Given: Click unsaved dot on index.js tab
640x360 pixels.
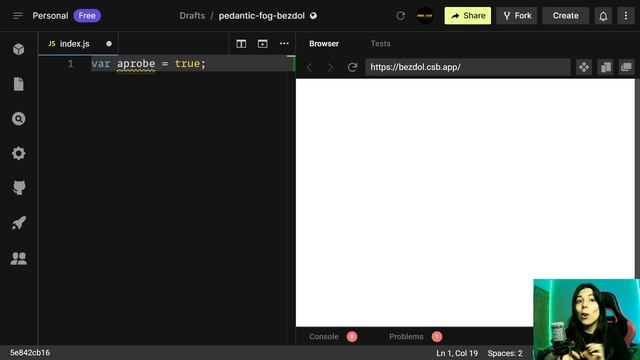Looking at the screenshot, I should 109,44.
